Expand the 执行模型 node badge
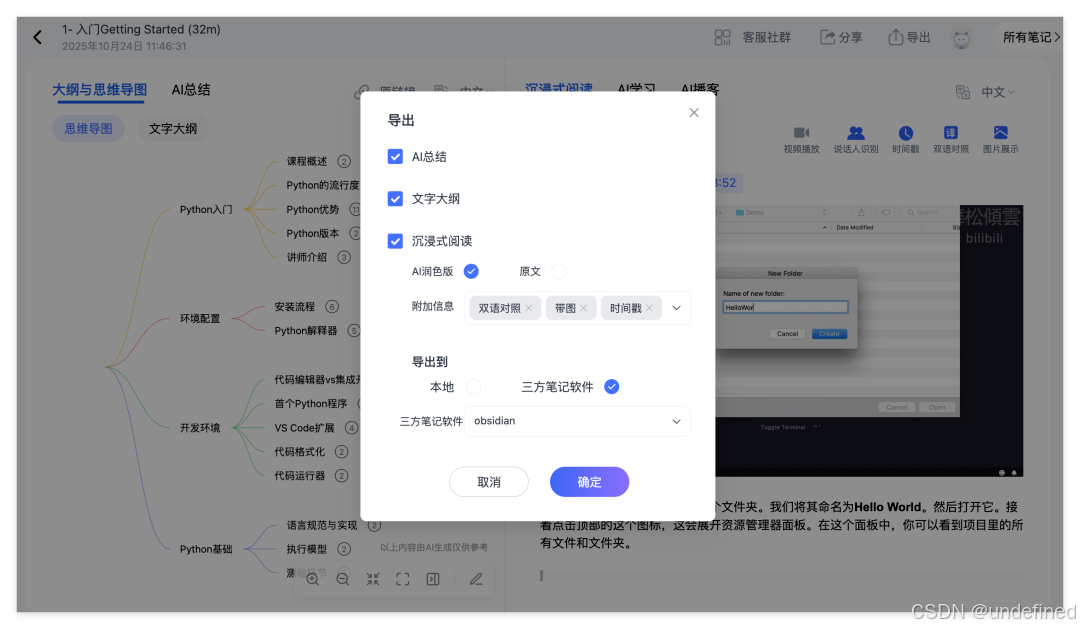 (344, 548)
